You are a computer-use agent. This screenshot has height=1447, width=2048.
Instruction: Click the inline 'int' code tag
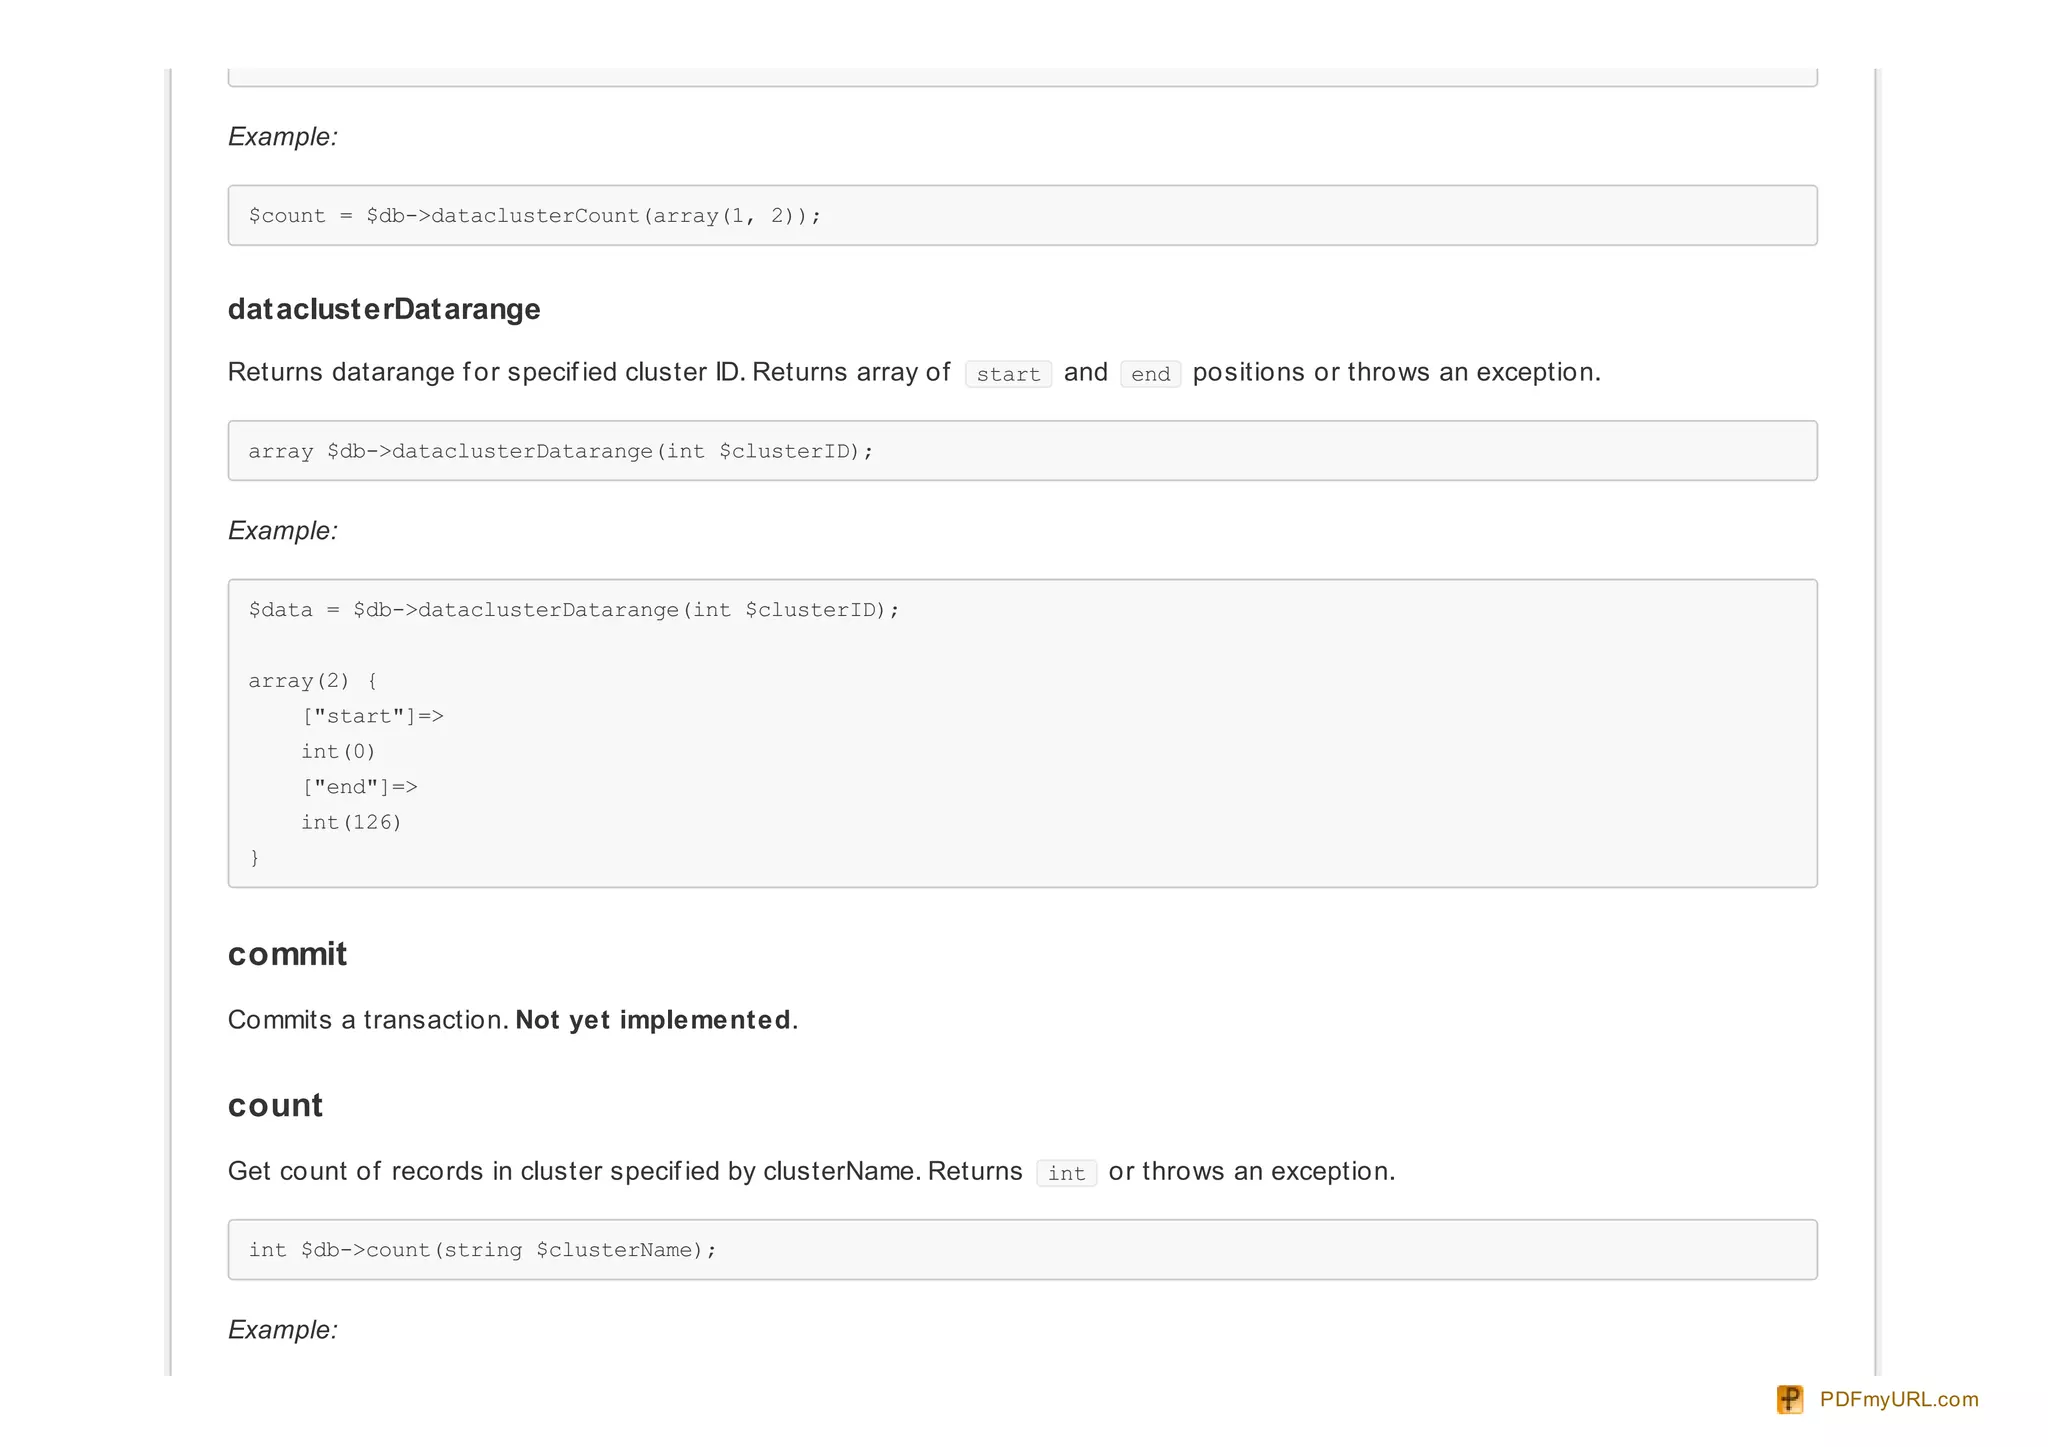(1066, 1173)
